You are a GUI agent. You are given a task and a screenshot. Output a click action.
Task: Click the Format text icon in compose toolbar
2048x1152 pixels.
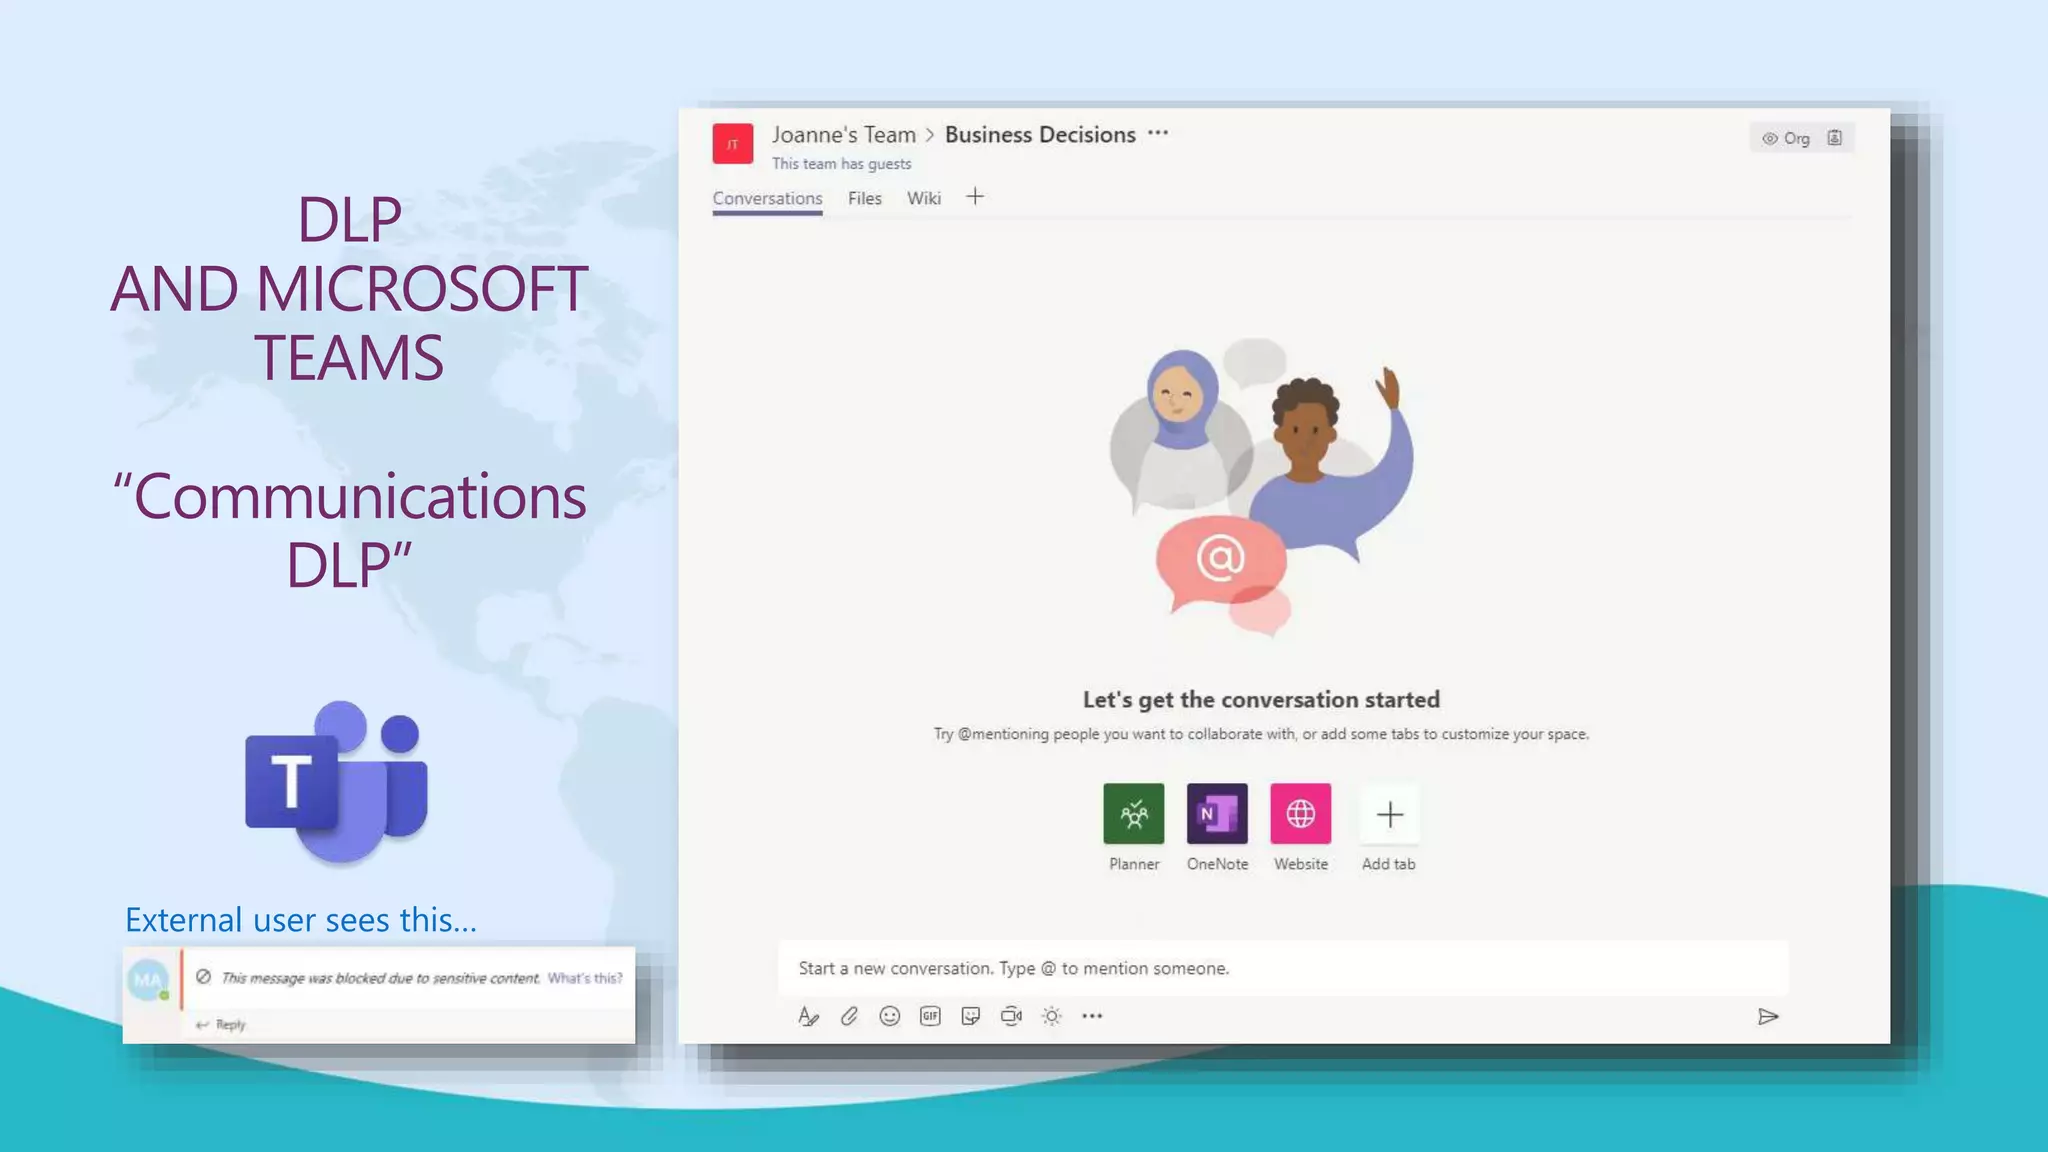[x=808, y=1016]
